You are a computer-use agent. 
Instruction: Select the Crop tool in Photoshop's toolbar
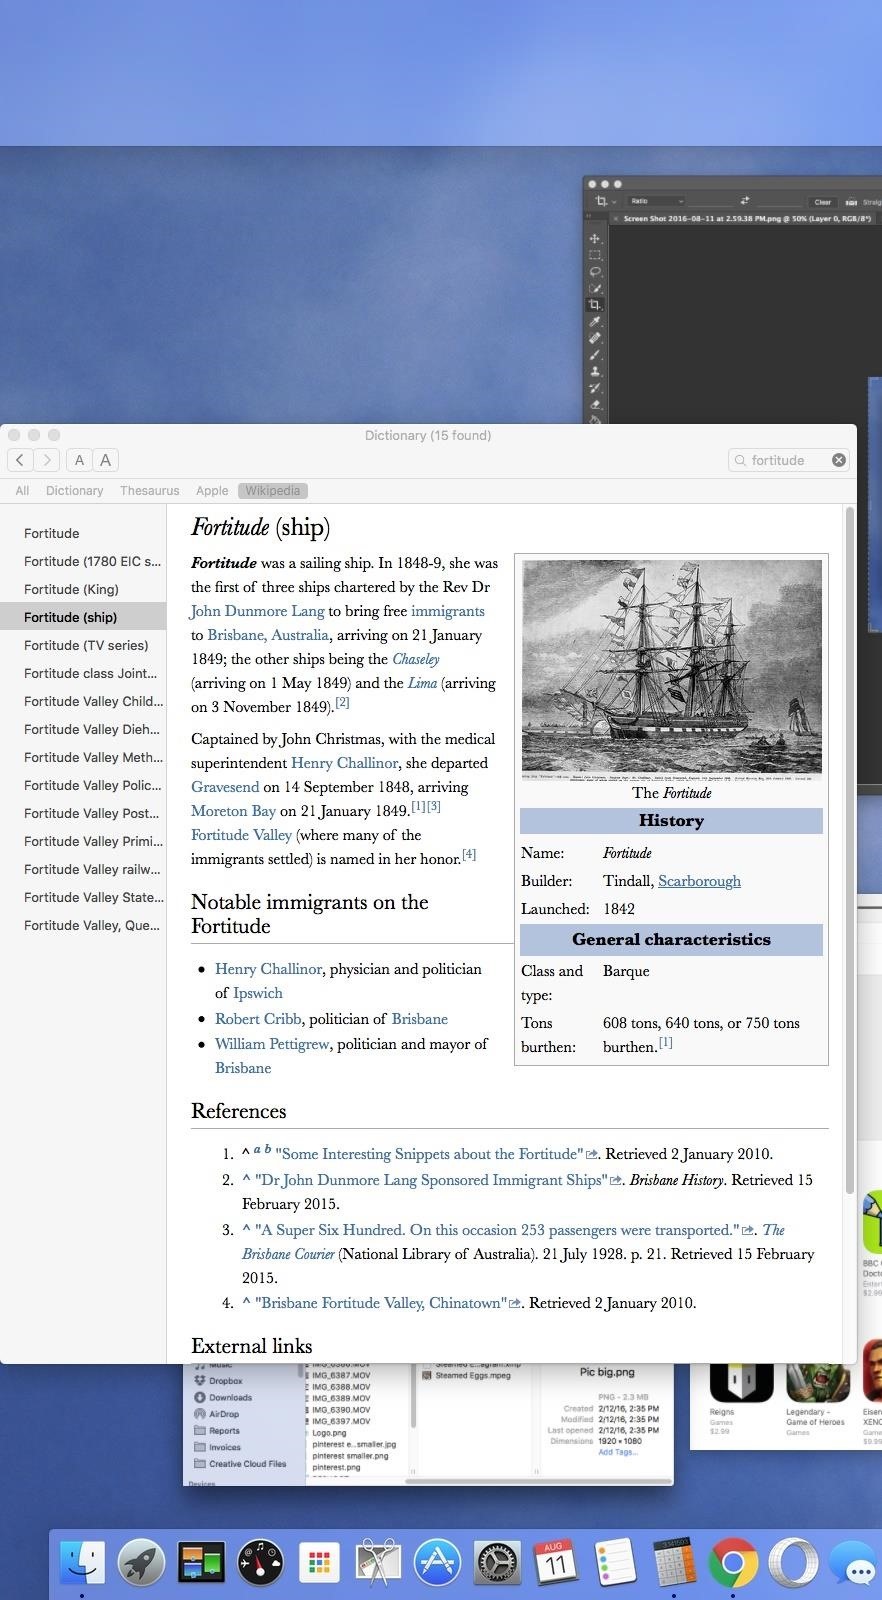[x=595, y=305]
